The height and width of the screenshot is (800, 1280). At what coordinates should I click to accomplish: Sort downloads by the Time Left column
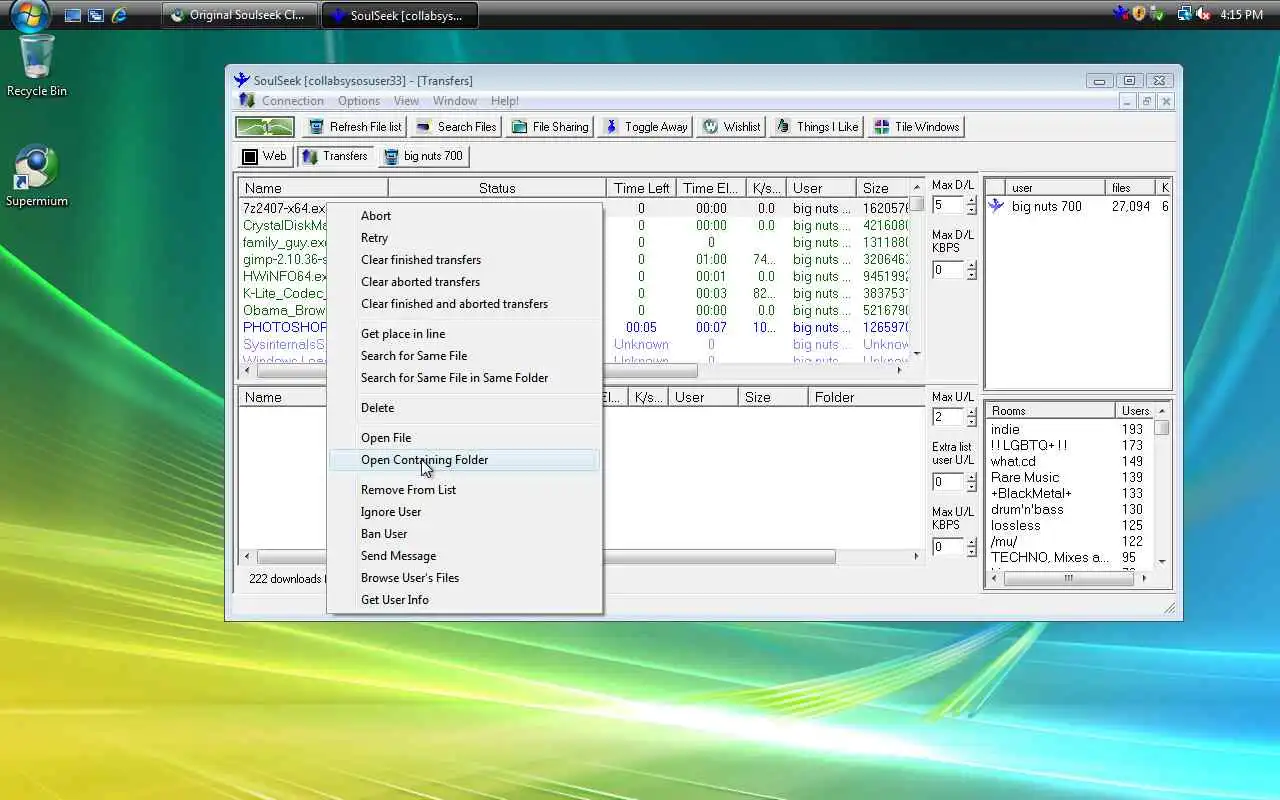[641, 188]
